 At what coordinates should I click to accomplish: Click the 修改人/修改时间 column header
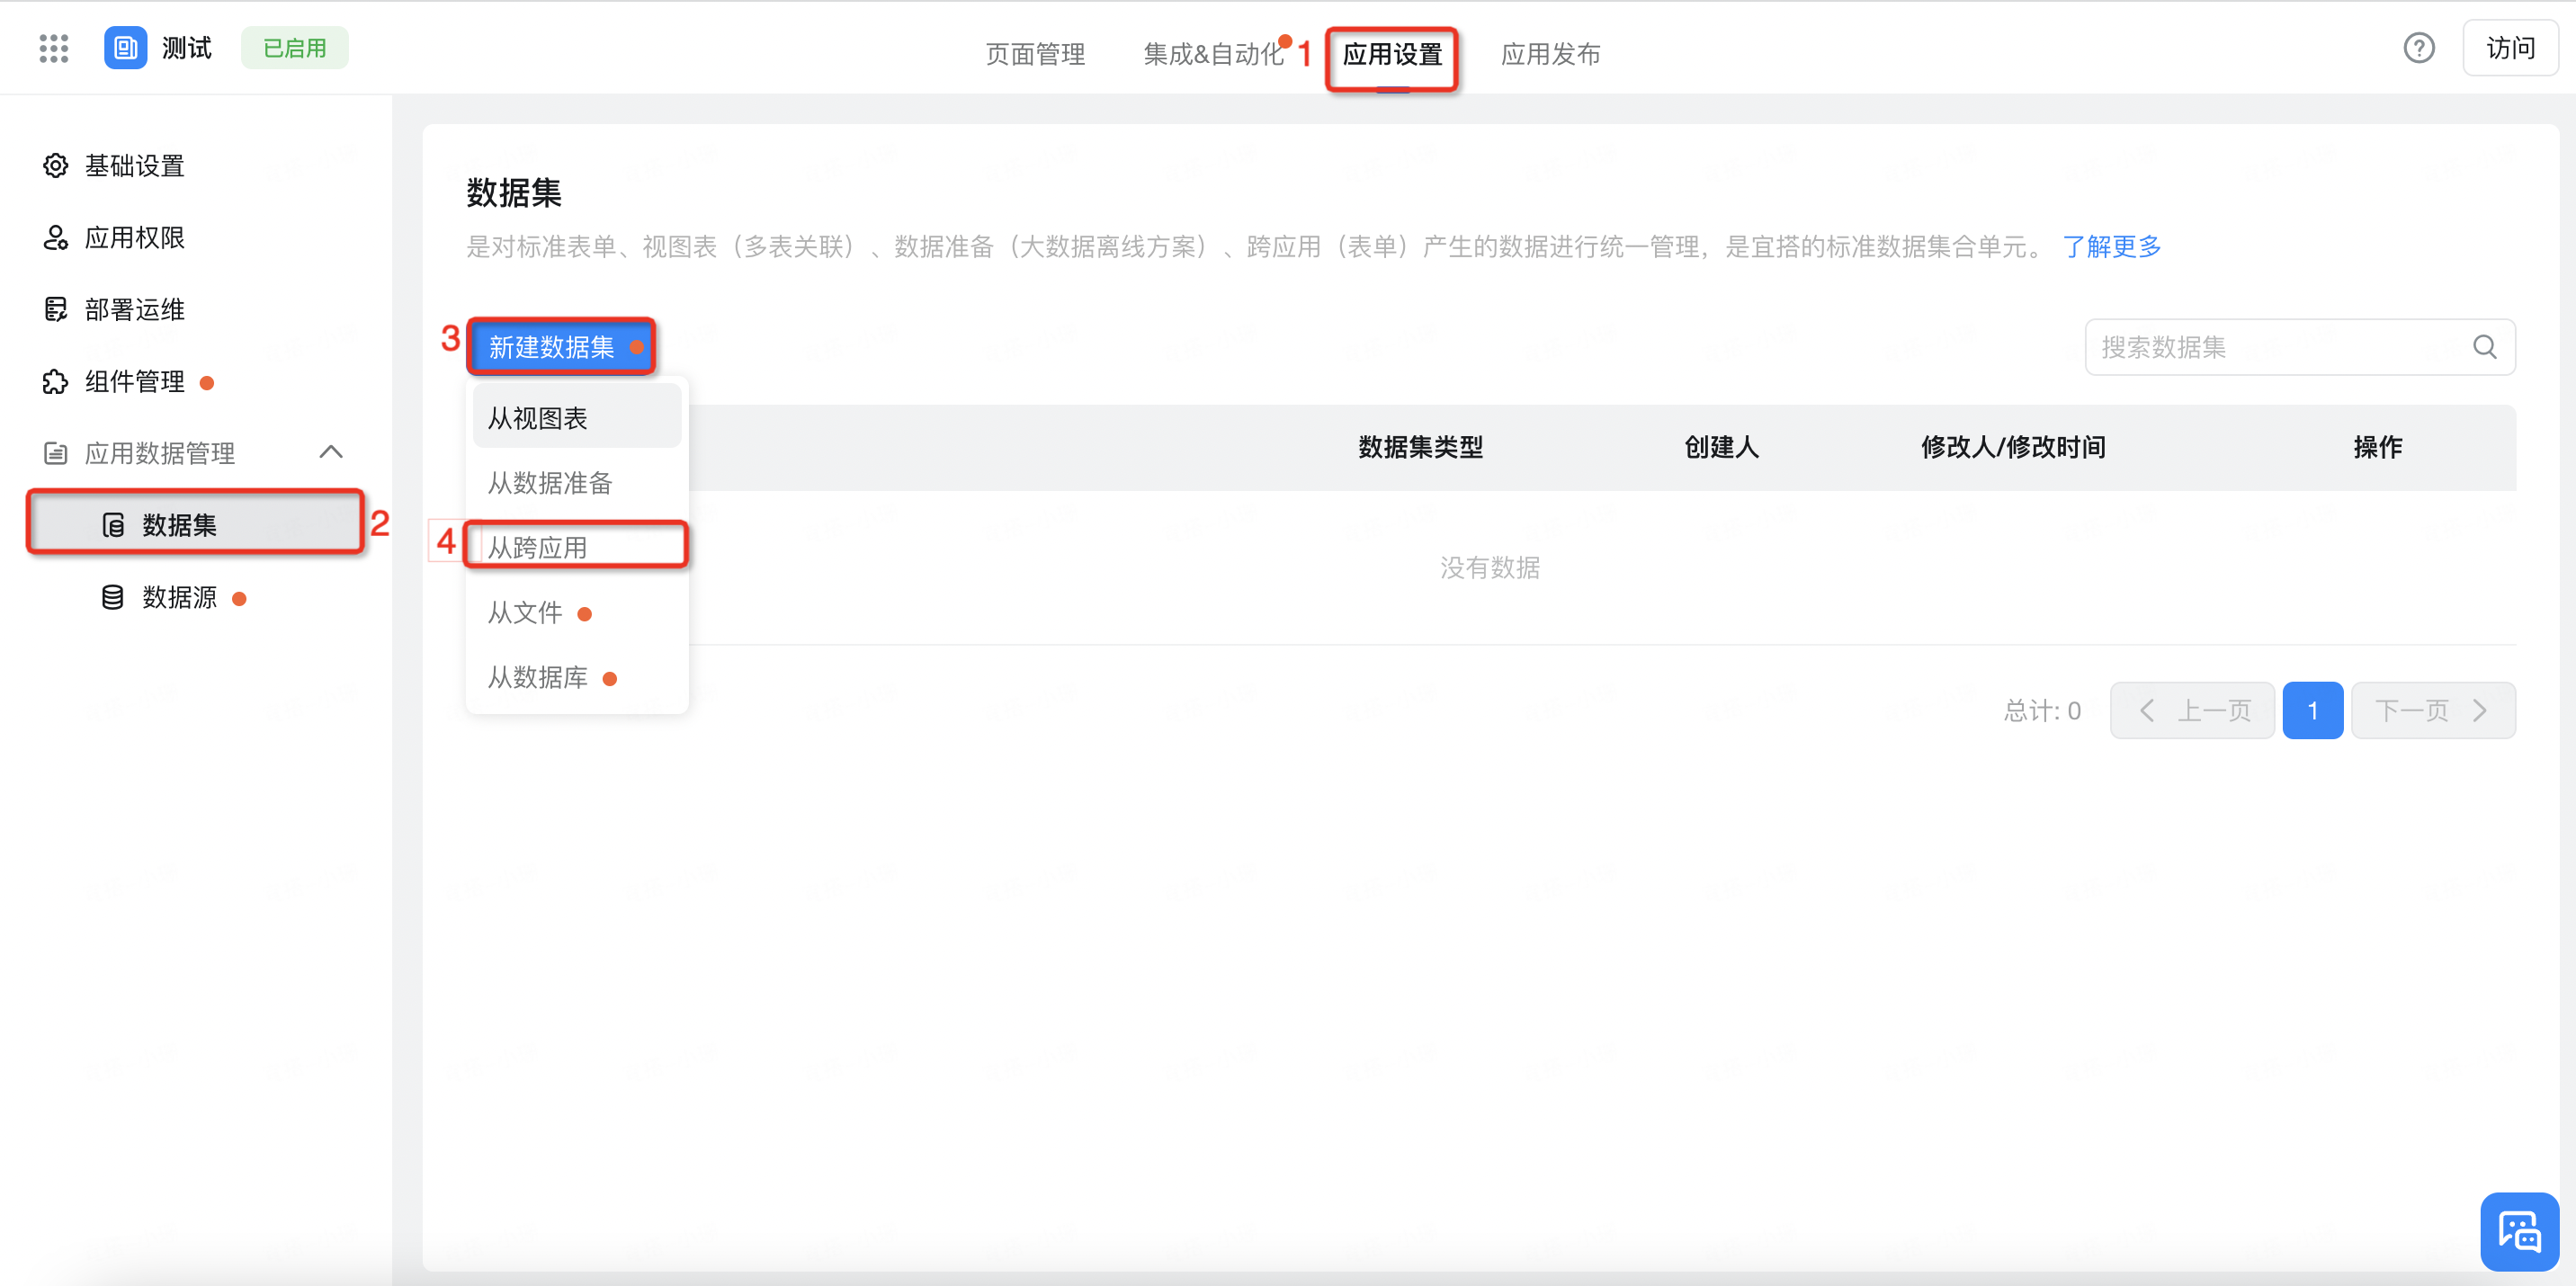pyautogui.click(x=2013, y=447)
